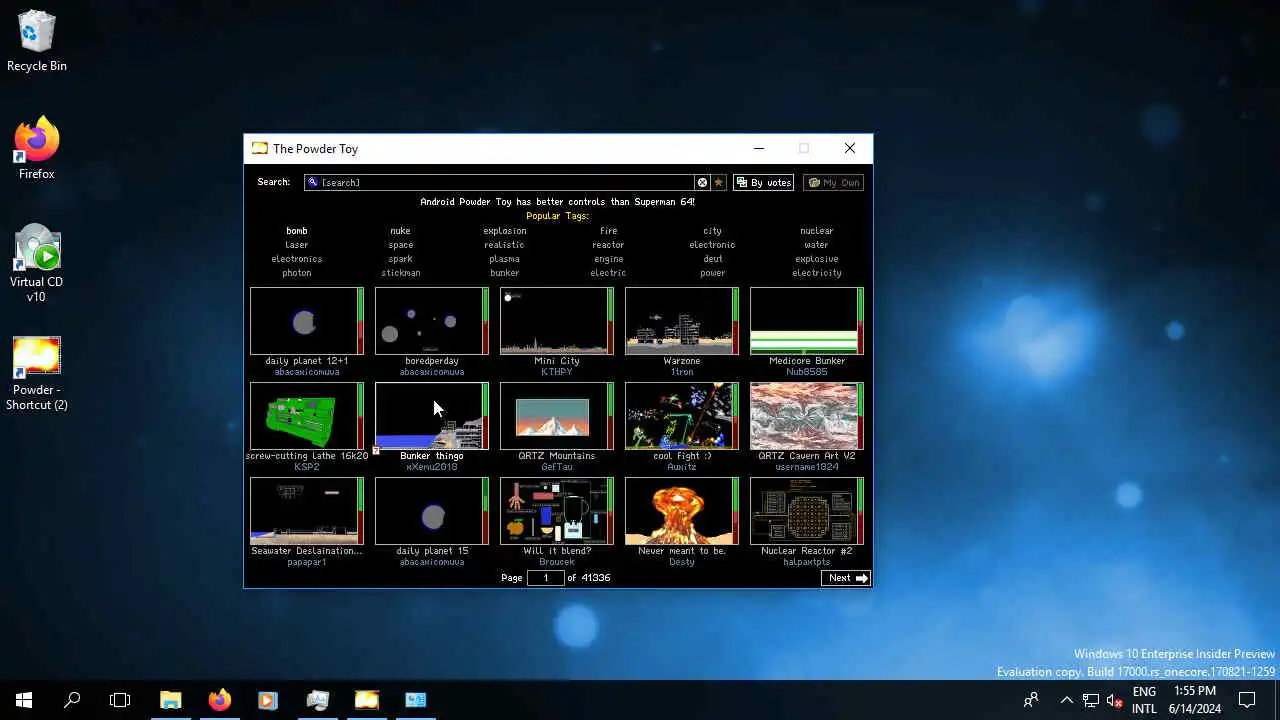Click author name Nub8585

807,372
